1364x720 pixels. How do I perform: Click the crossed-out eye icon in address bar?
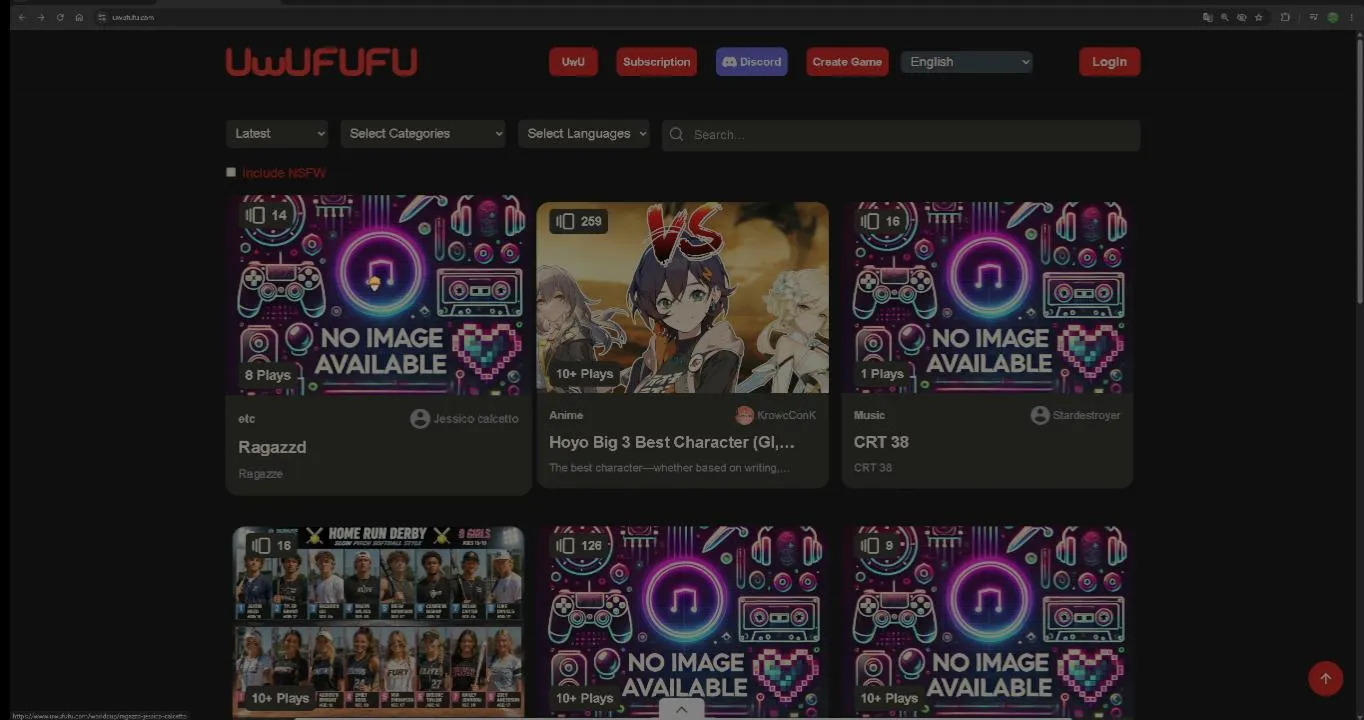(1241, 17)
